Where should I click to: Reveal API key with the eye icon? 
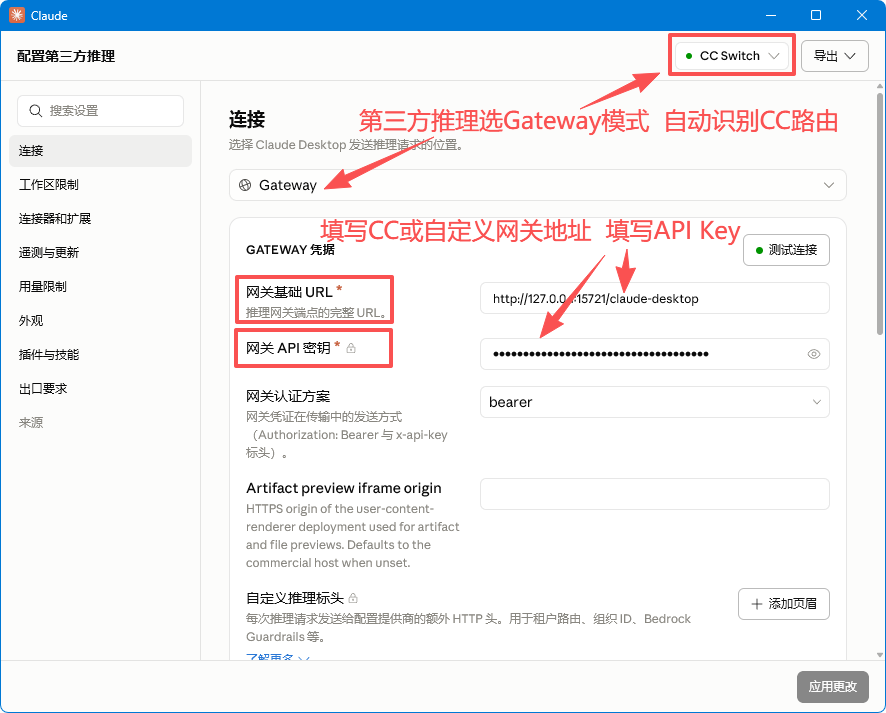(814, 354)
